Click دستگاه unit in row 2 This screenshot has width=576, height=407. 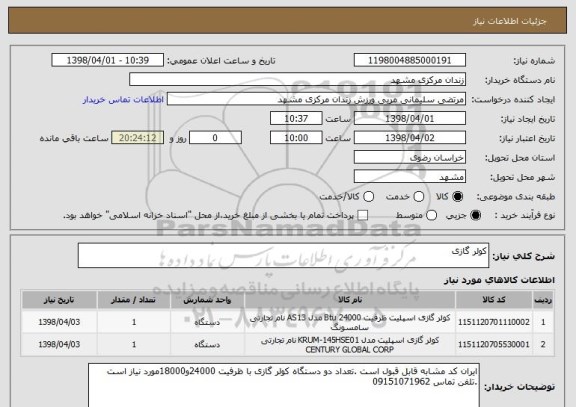click(x=207, y=345)
